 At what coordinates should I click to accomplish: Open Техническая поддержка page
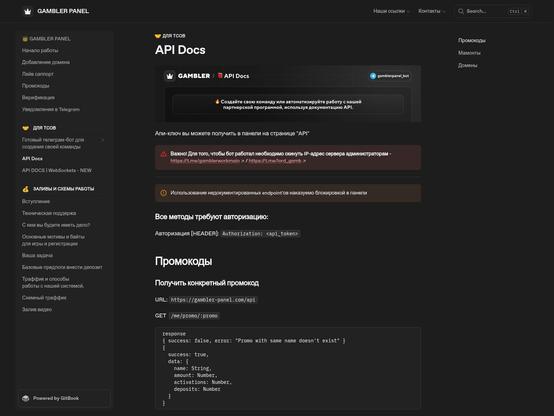click(49, 213)
